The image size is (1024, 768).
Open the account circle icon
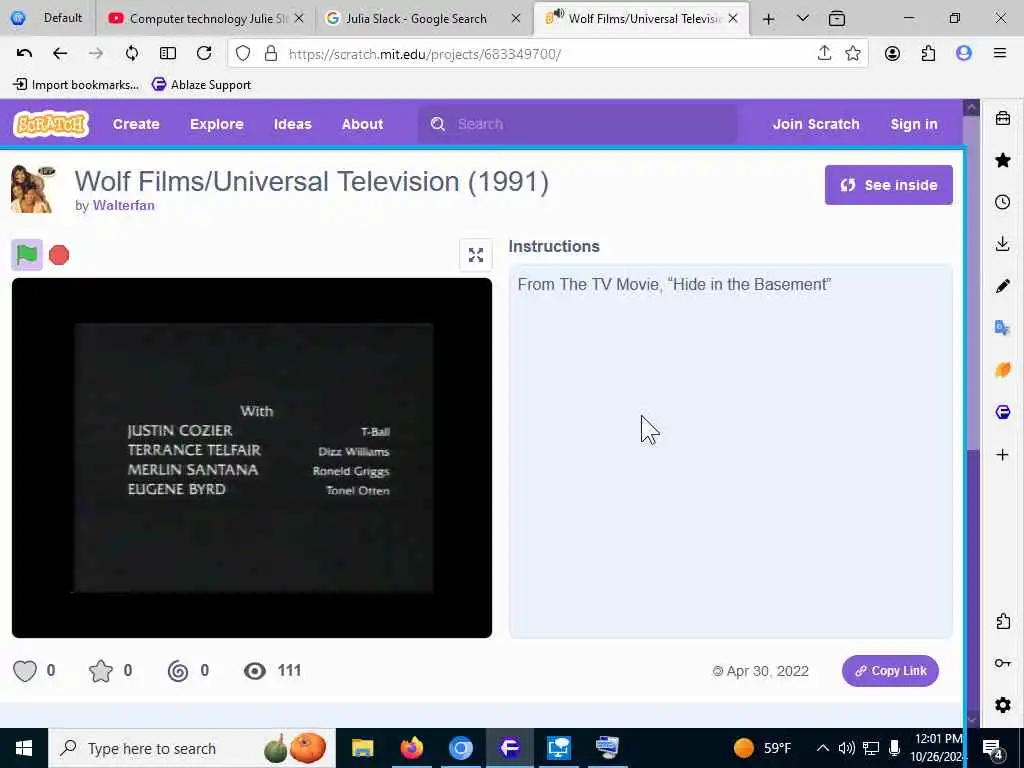(x=892, y=54)
